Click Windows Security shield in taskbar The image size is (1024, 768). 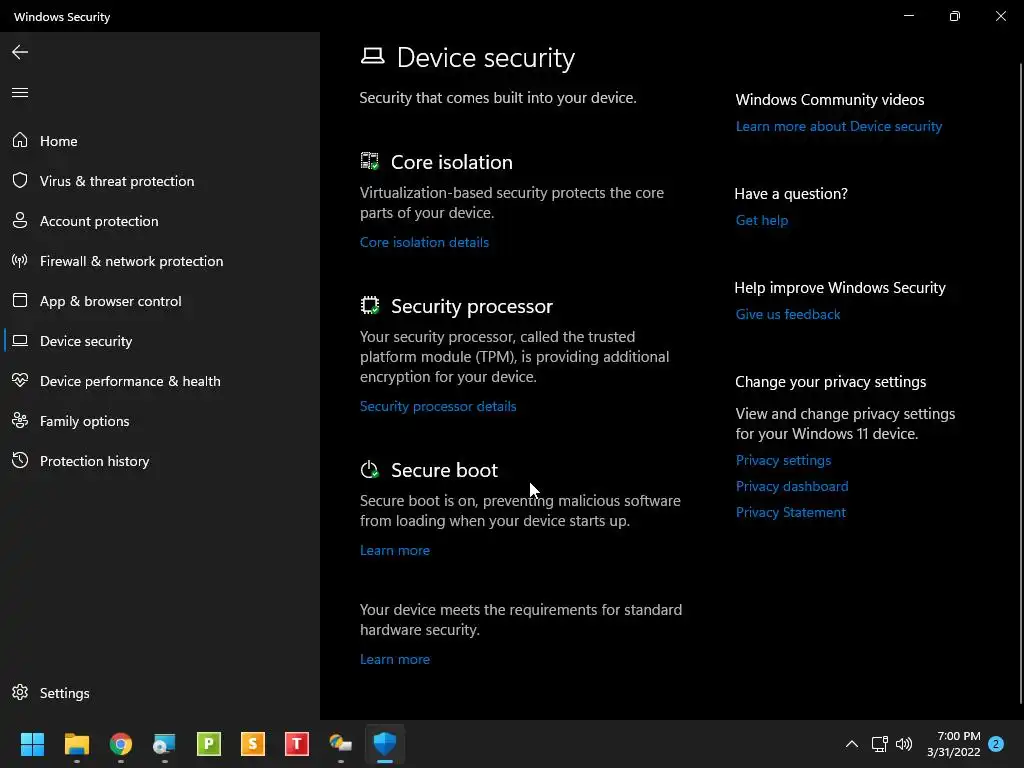pyautogui.click(x=385, y=743)
